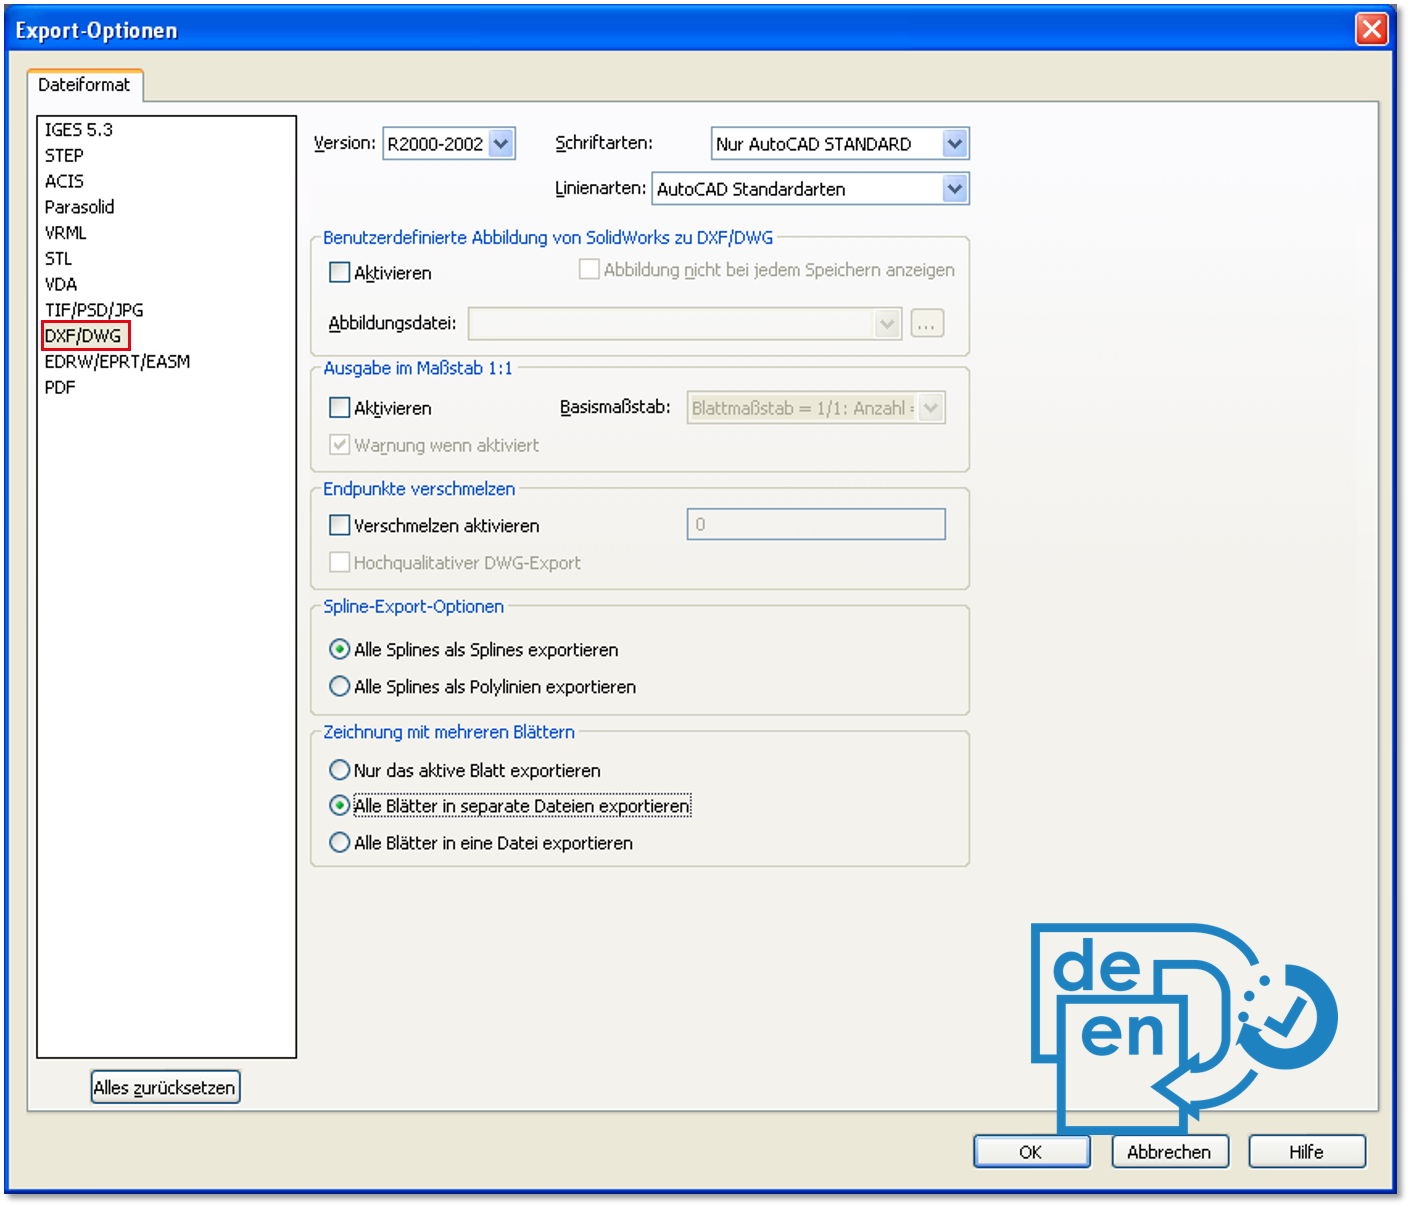The height and width of the screenshot is (1207, 1410).
Task: Enable Aktivieren for custom DXF/DWG mapping
Action: click(340, 273)
